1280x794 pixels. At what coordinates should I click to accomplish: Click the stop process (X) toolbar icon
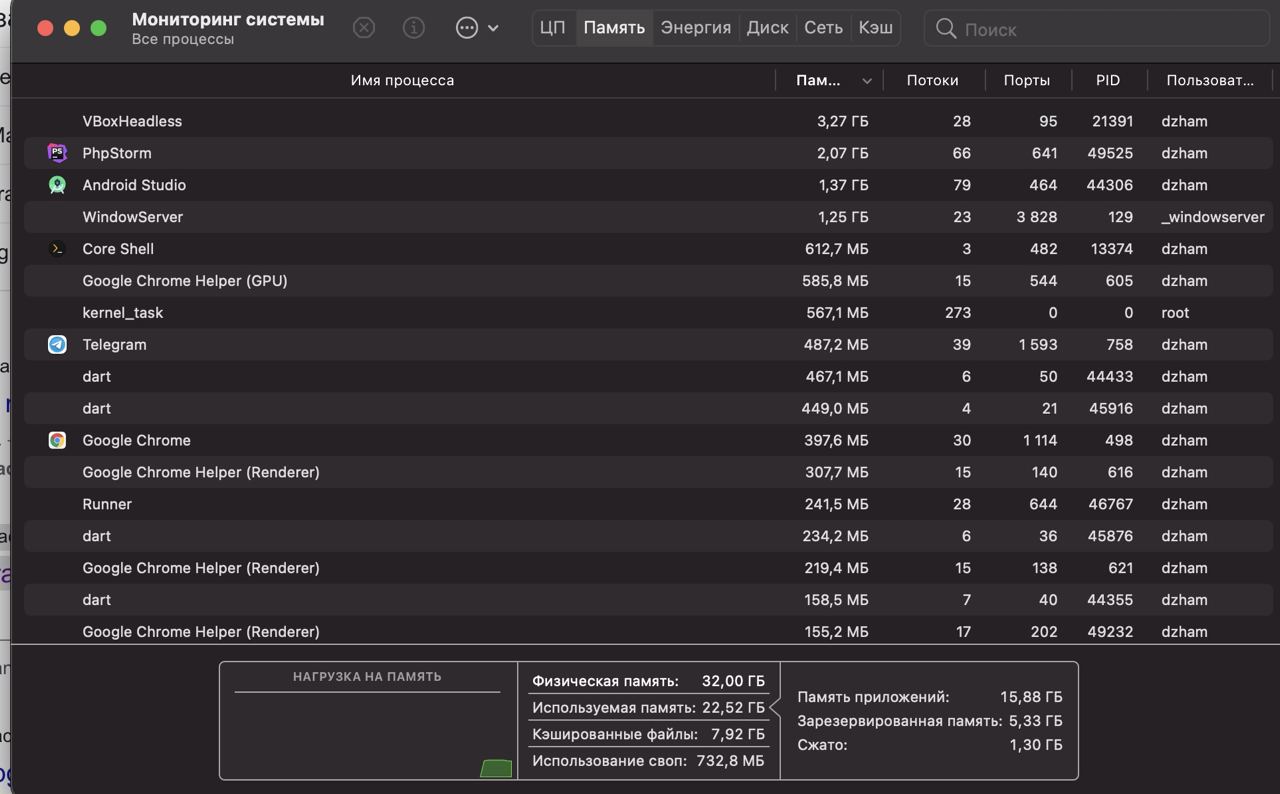click(x=364, y=28)
